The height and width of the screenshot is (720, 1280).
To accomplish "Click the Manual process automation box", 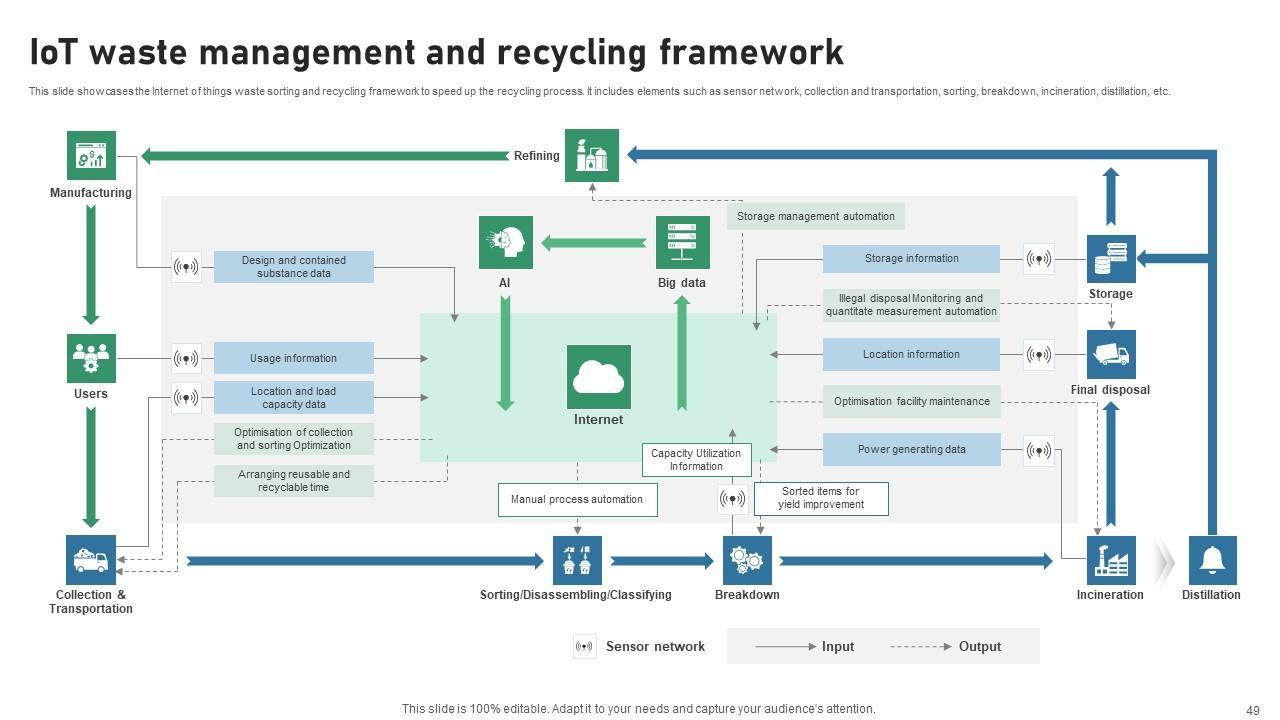I will (577, 500).
